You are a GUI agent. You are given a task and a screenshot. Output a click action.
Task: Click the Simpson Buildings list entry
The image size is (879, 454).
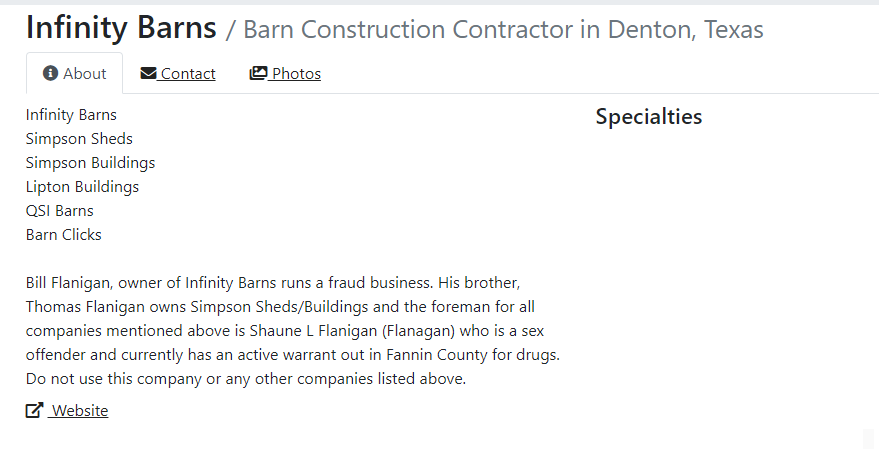90,163
